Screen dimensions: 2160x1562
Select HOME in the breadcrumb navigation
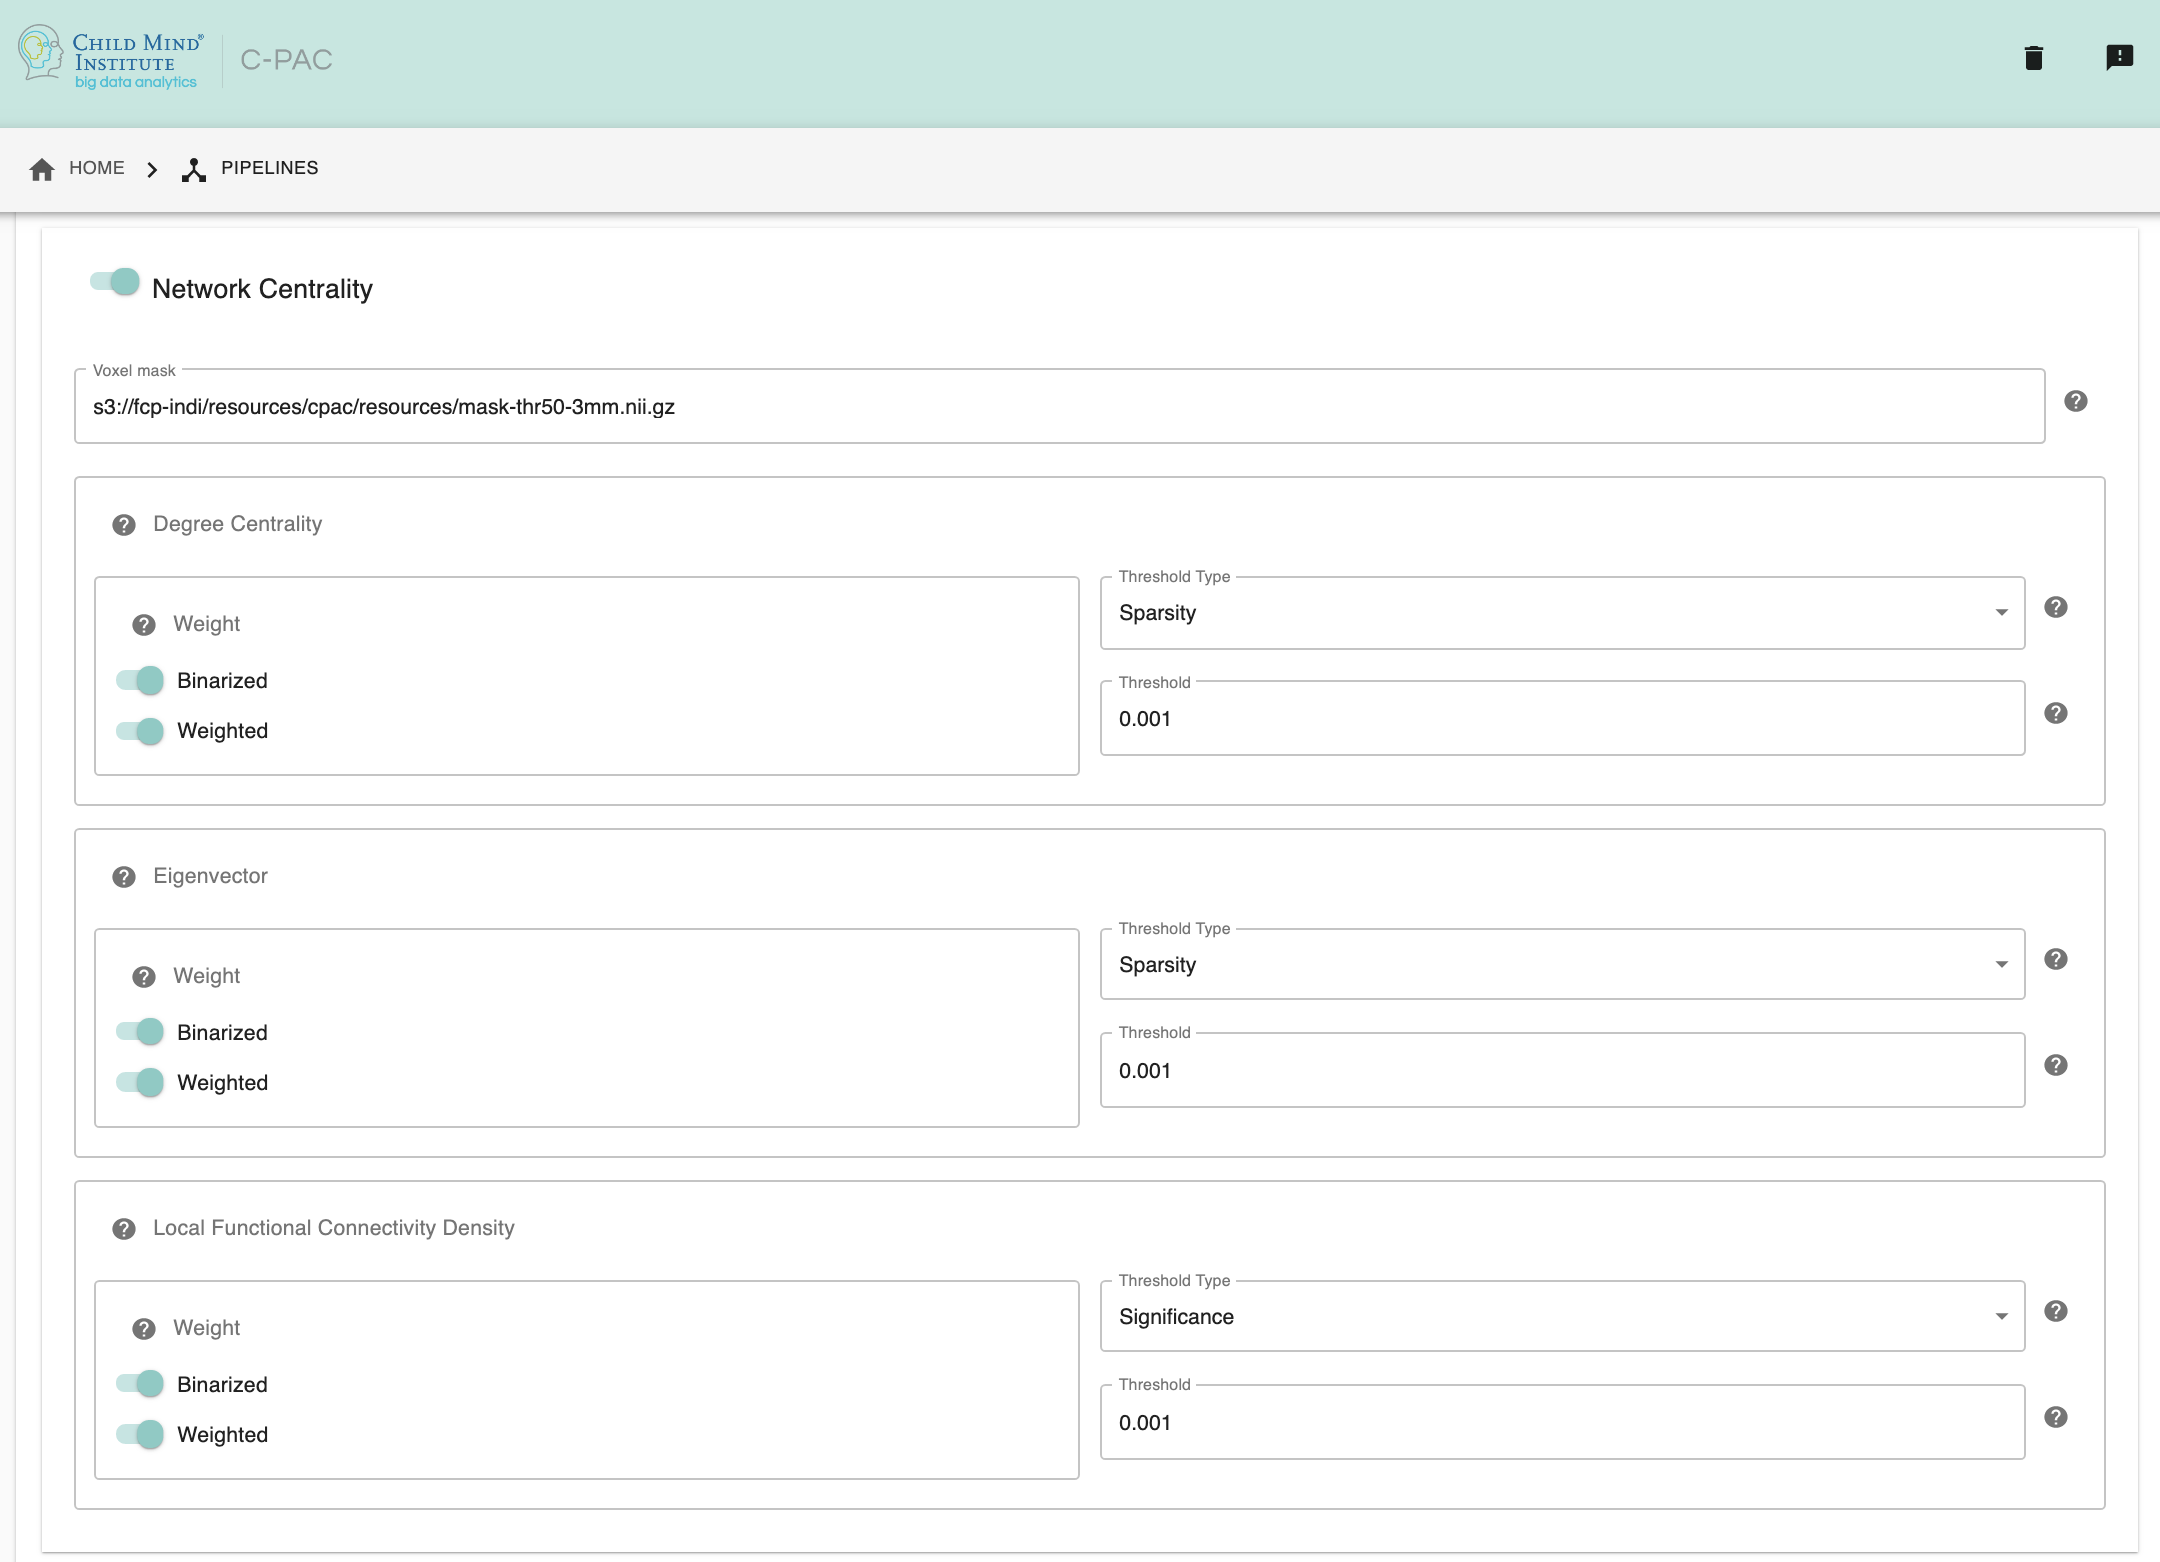coord(96,168)
